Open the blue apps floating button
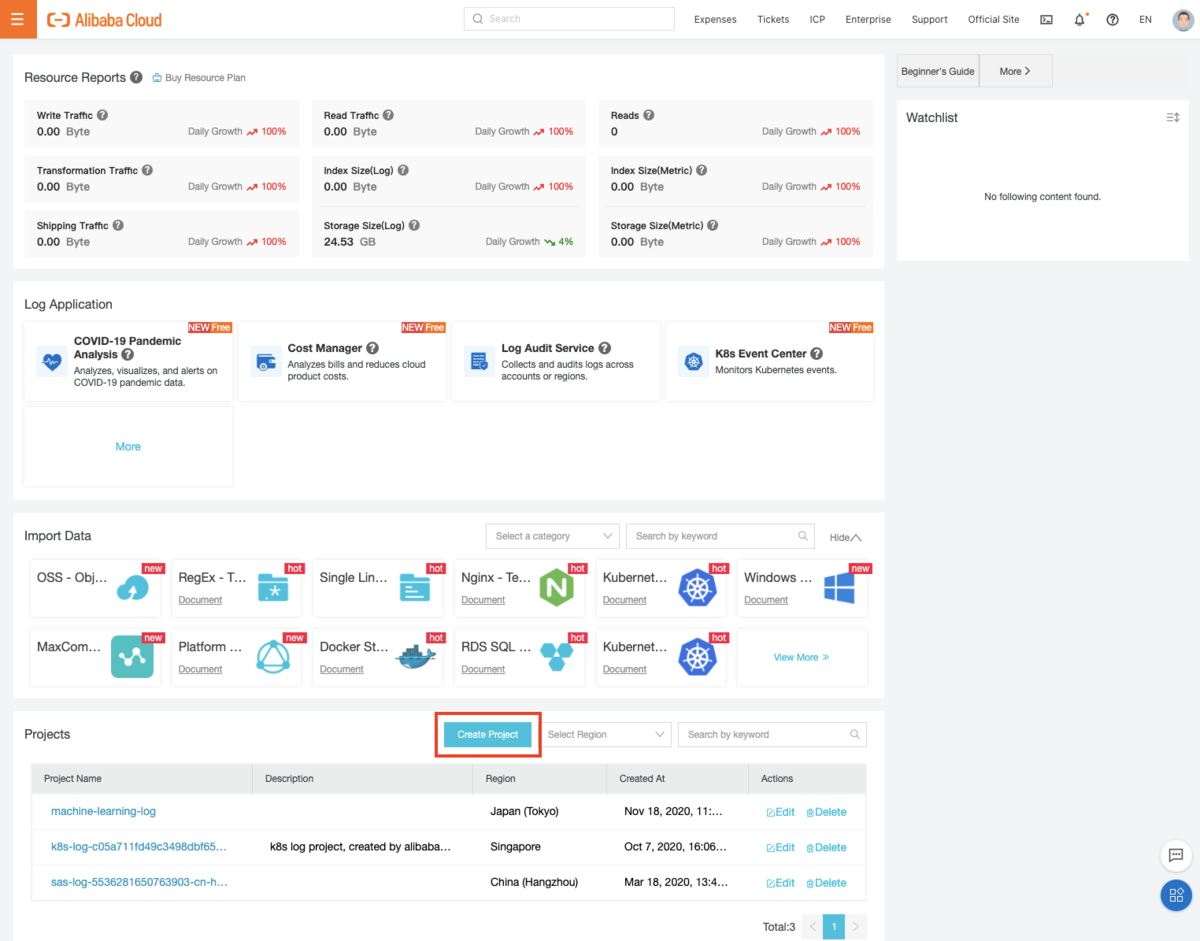Viewport: 1200px width, 941px height. point(1176,895)
